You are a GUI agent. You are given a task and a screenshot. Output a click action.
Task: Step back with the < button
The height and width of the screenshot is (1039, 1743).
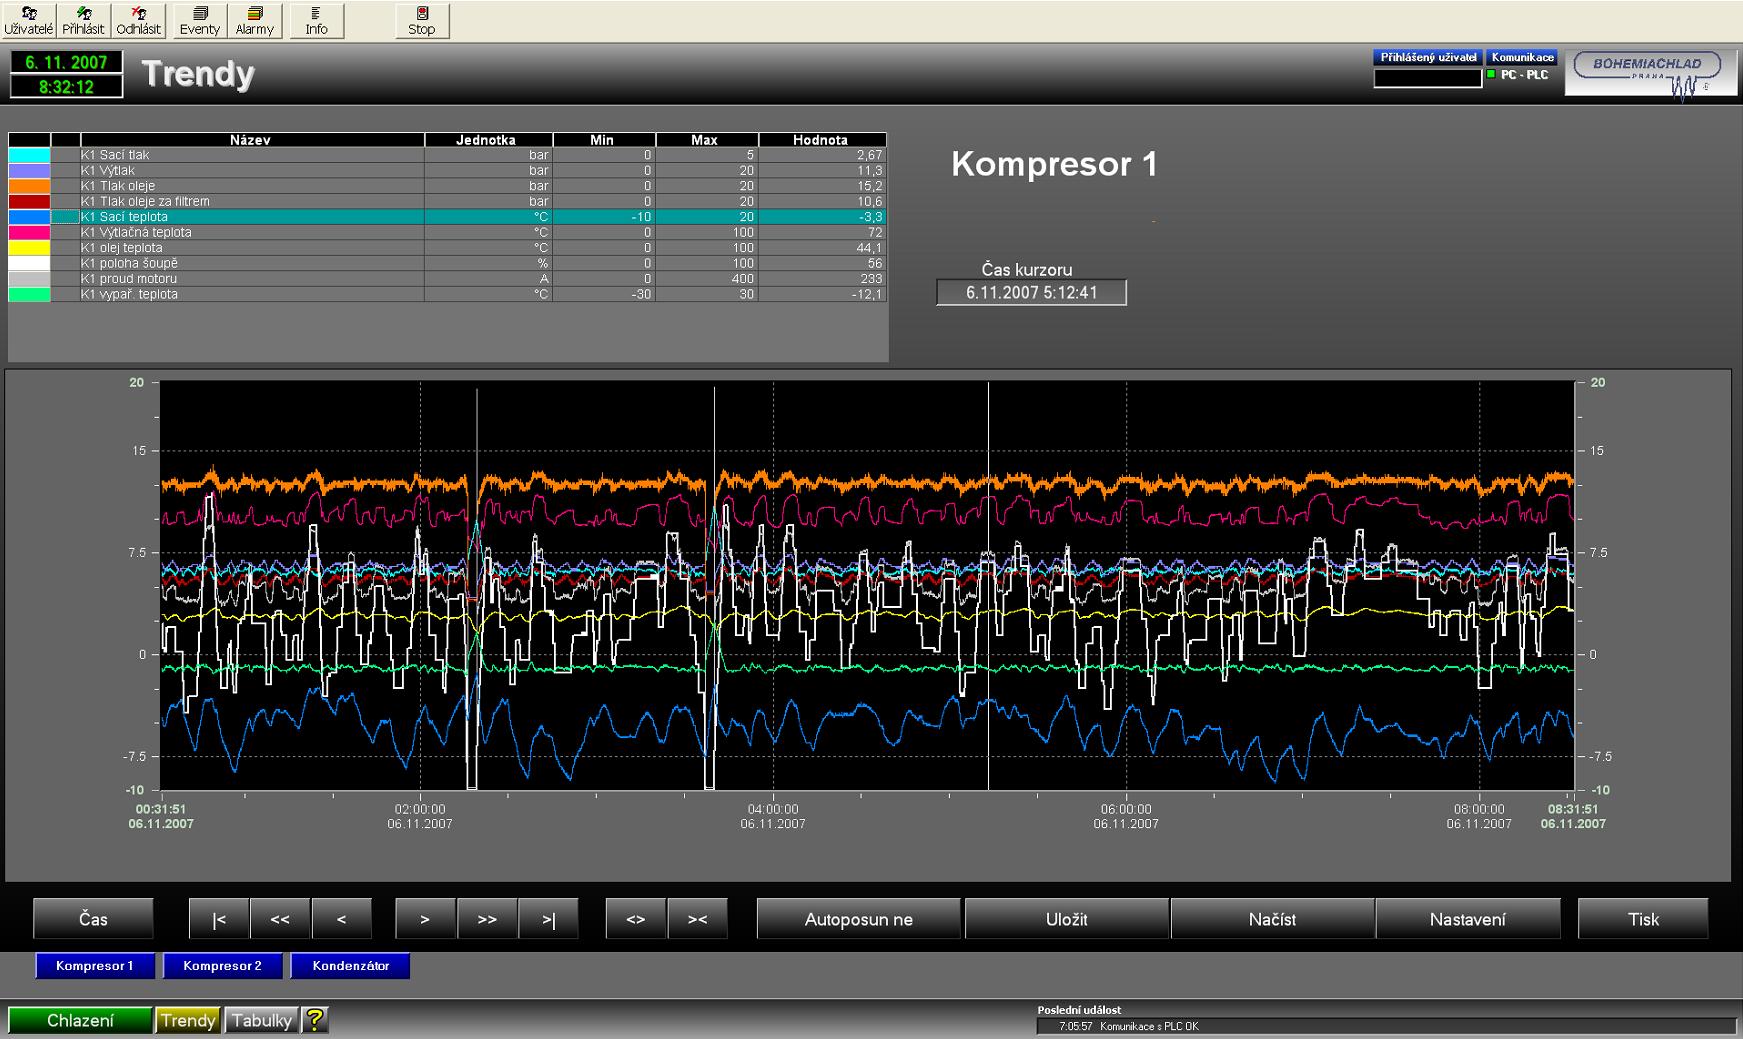point(341,919)
